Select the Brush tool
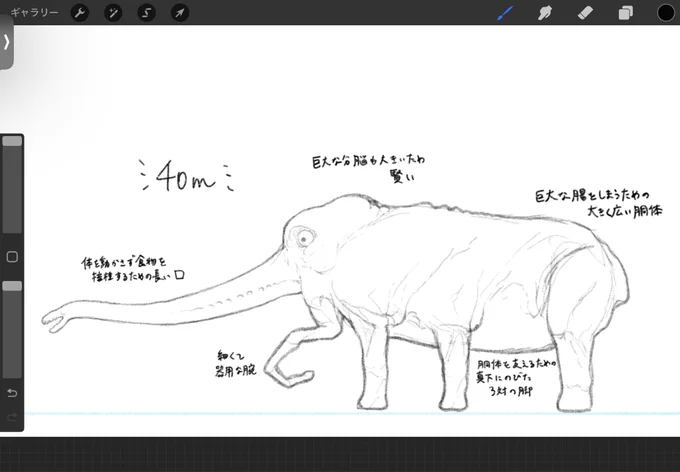This screenshot has width=680, height=472. 505,13
